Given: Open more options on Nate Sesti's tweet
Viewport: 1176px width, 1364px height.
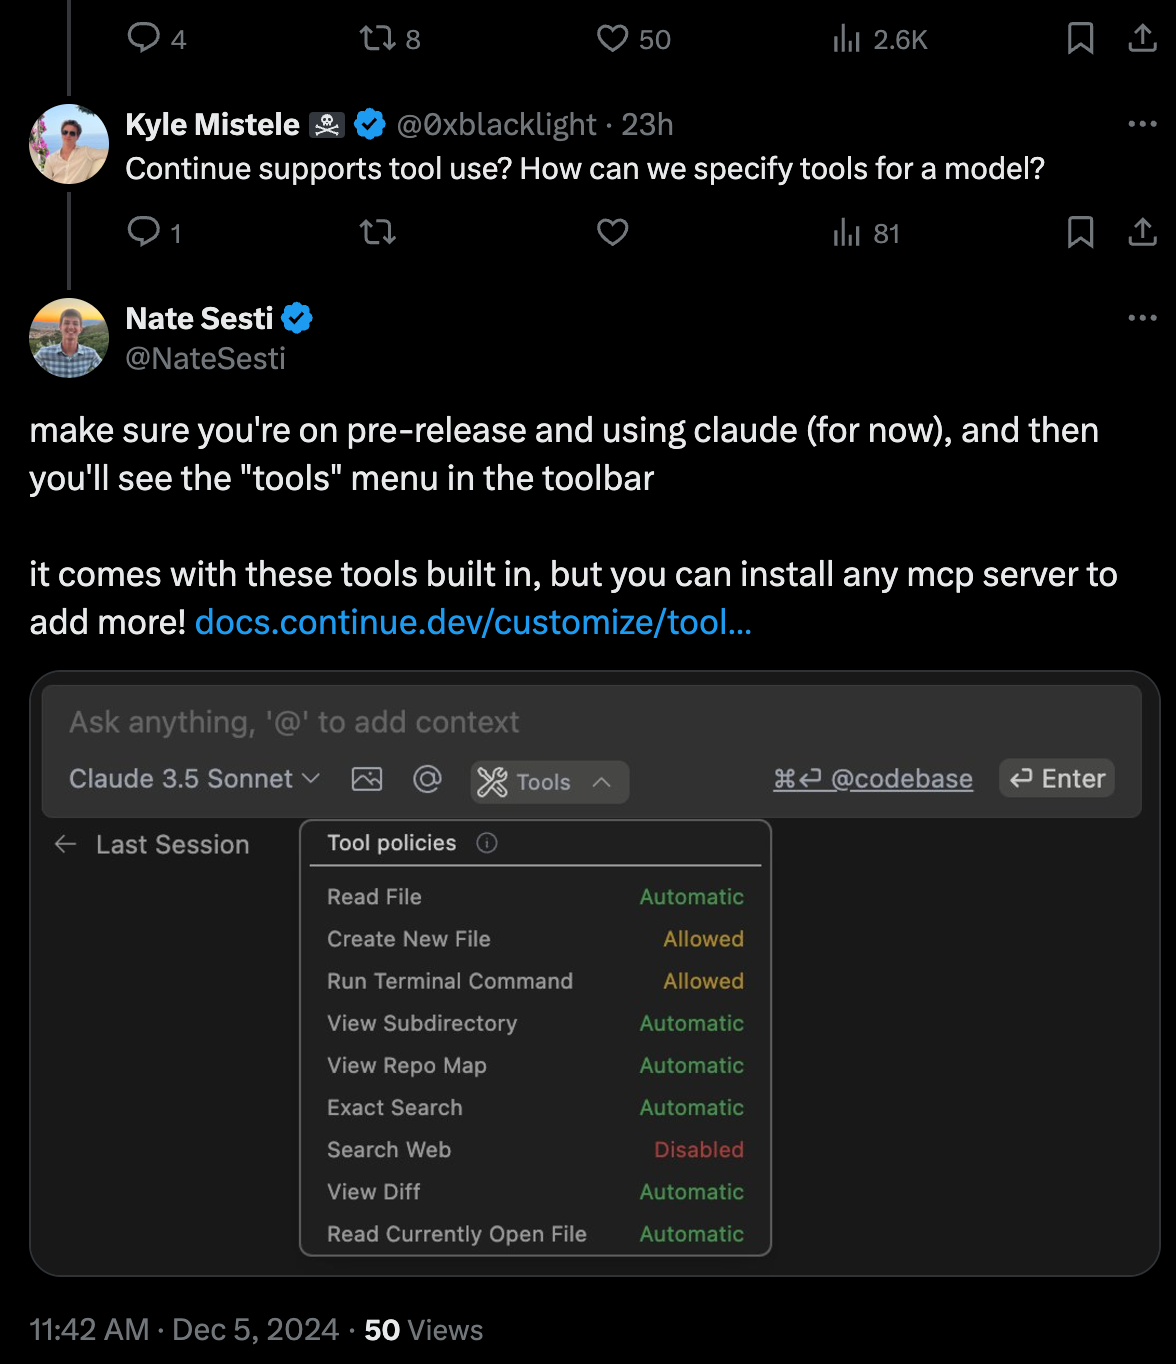Looking at the screenshot, I should pos(1142,318).
